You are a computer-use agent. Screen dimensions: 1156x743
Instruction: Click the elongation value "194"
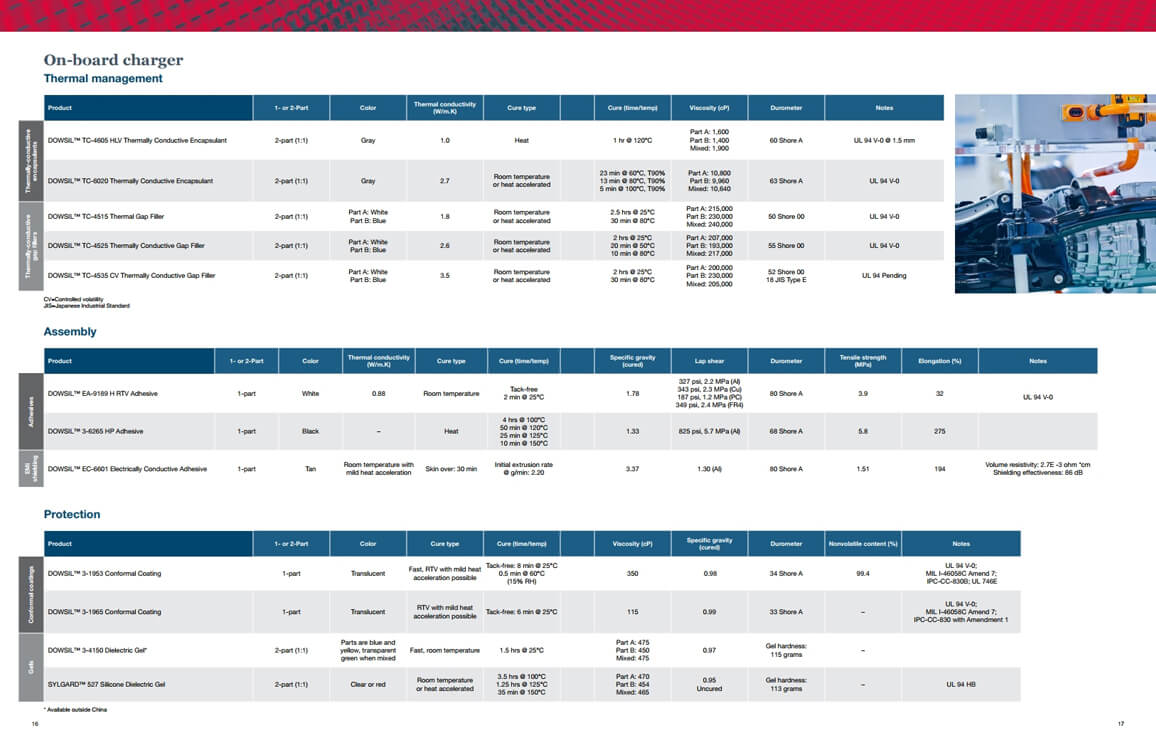pos(939,469)
